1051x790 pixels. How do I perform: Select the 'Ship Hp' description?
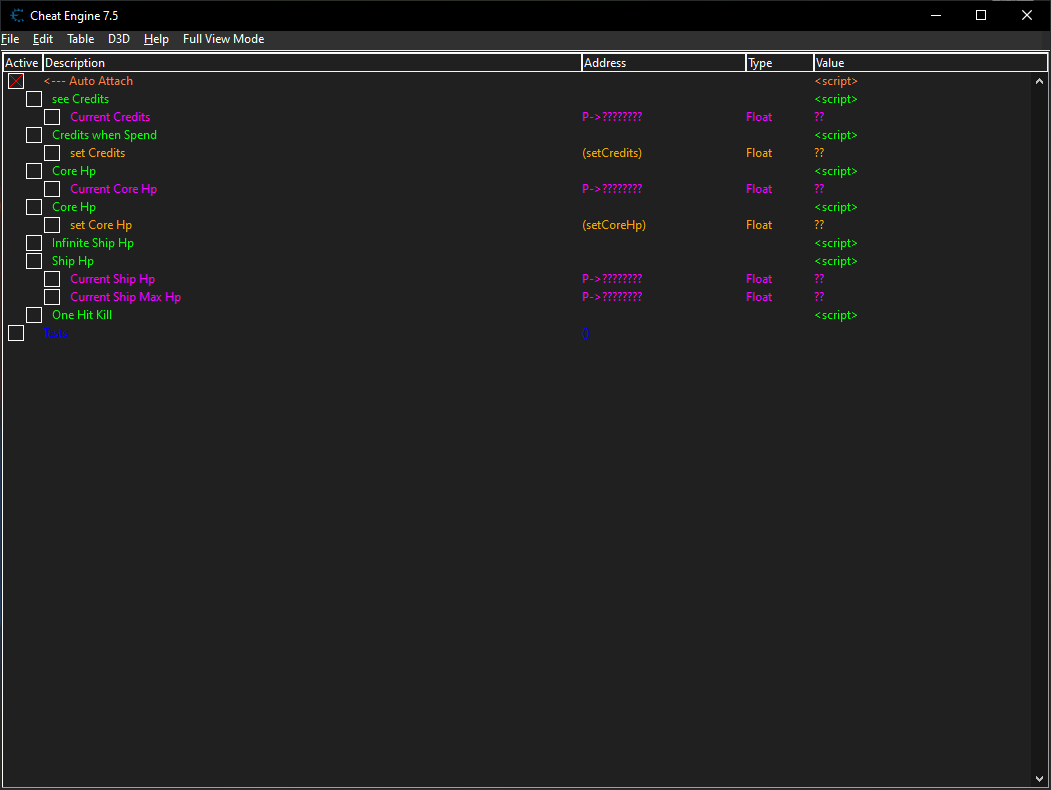tap(72, 261)
